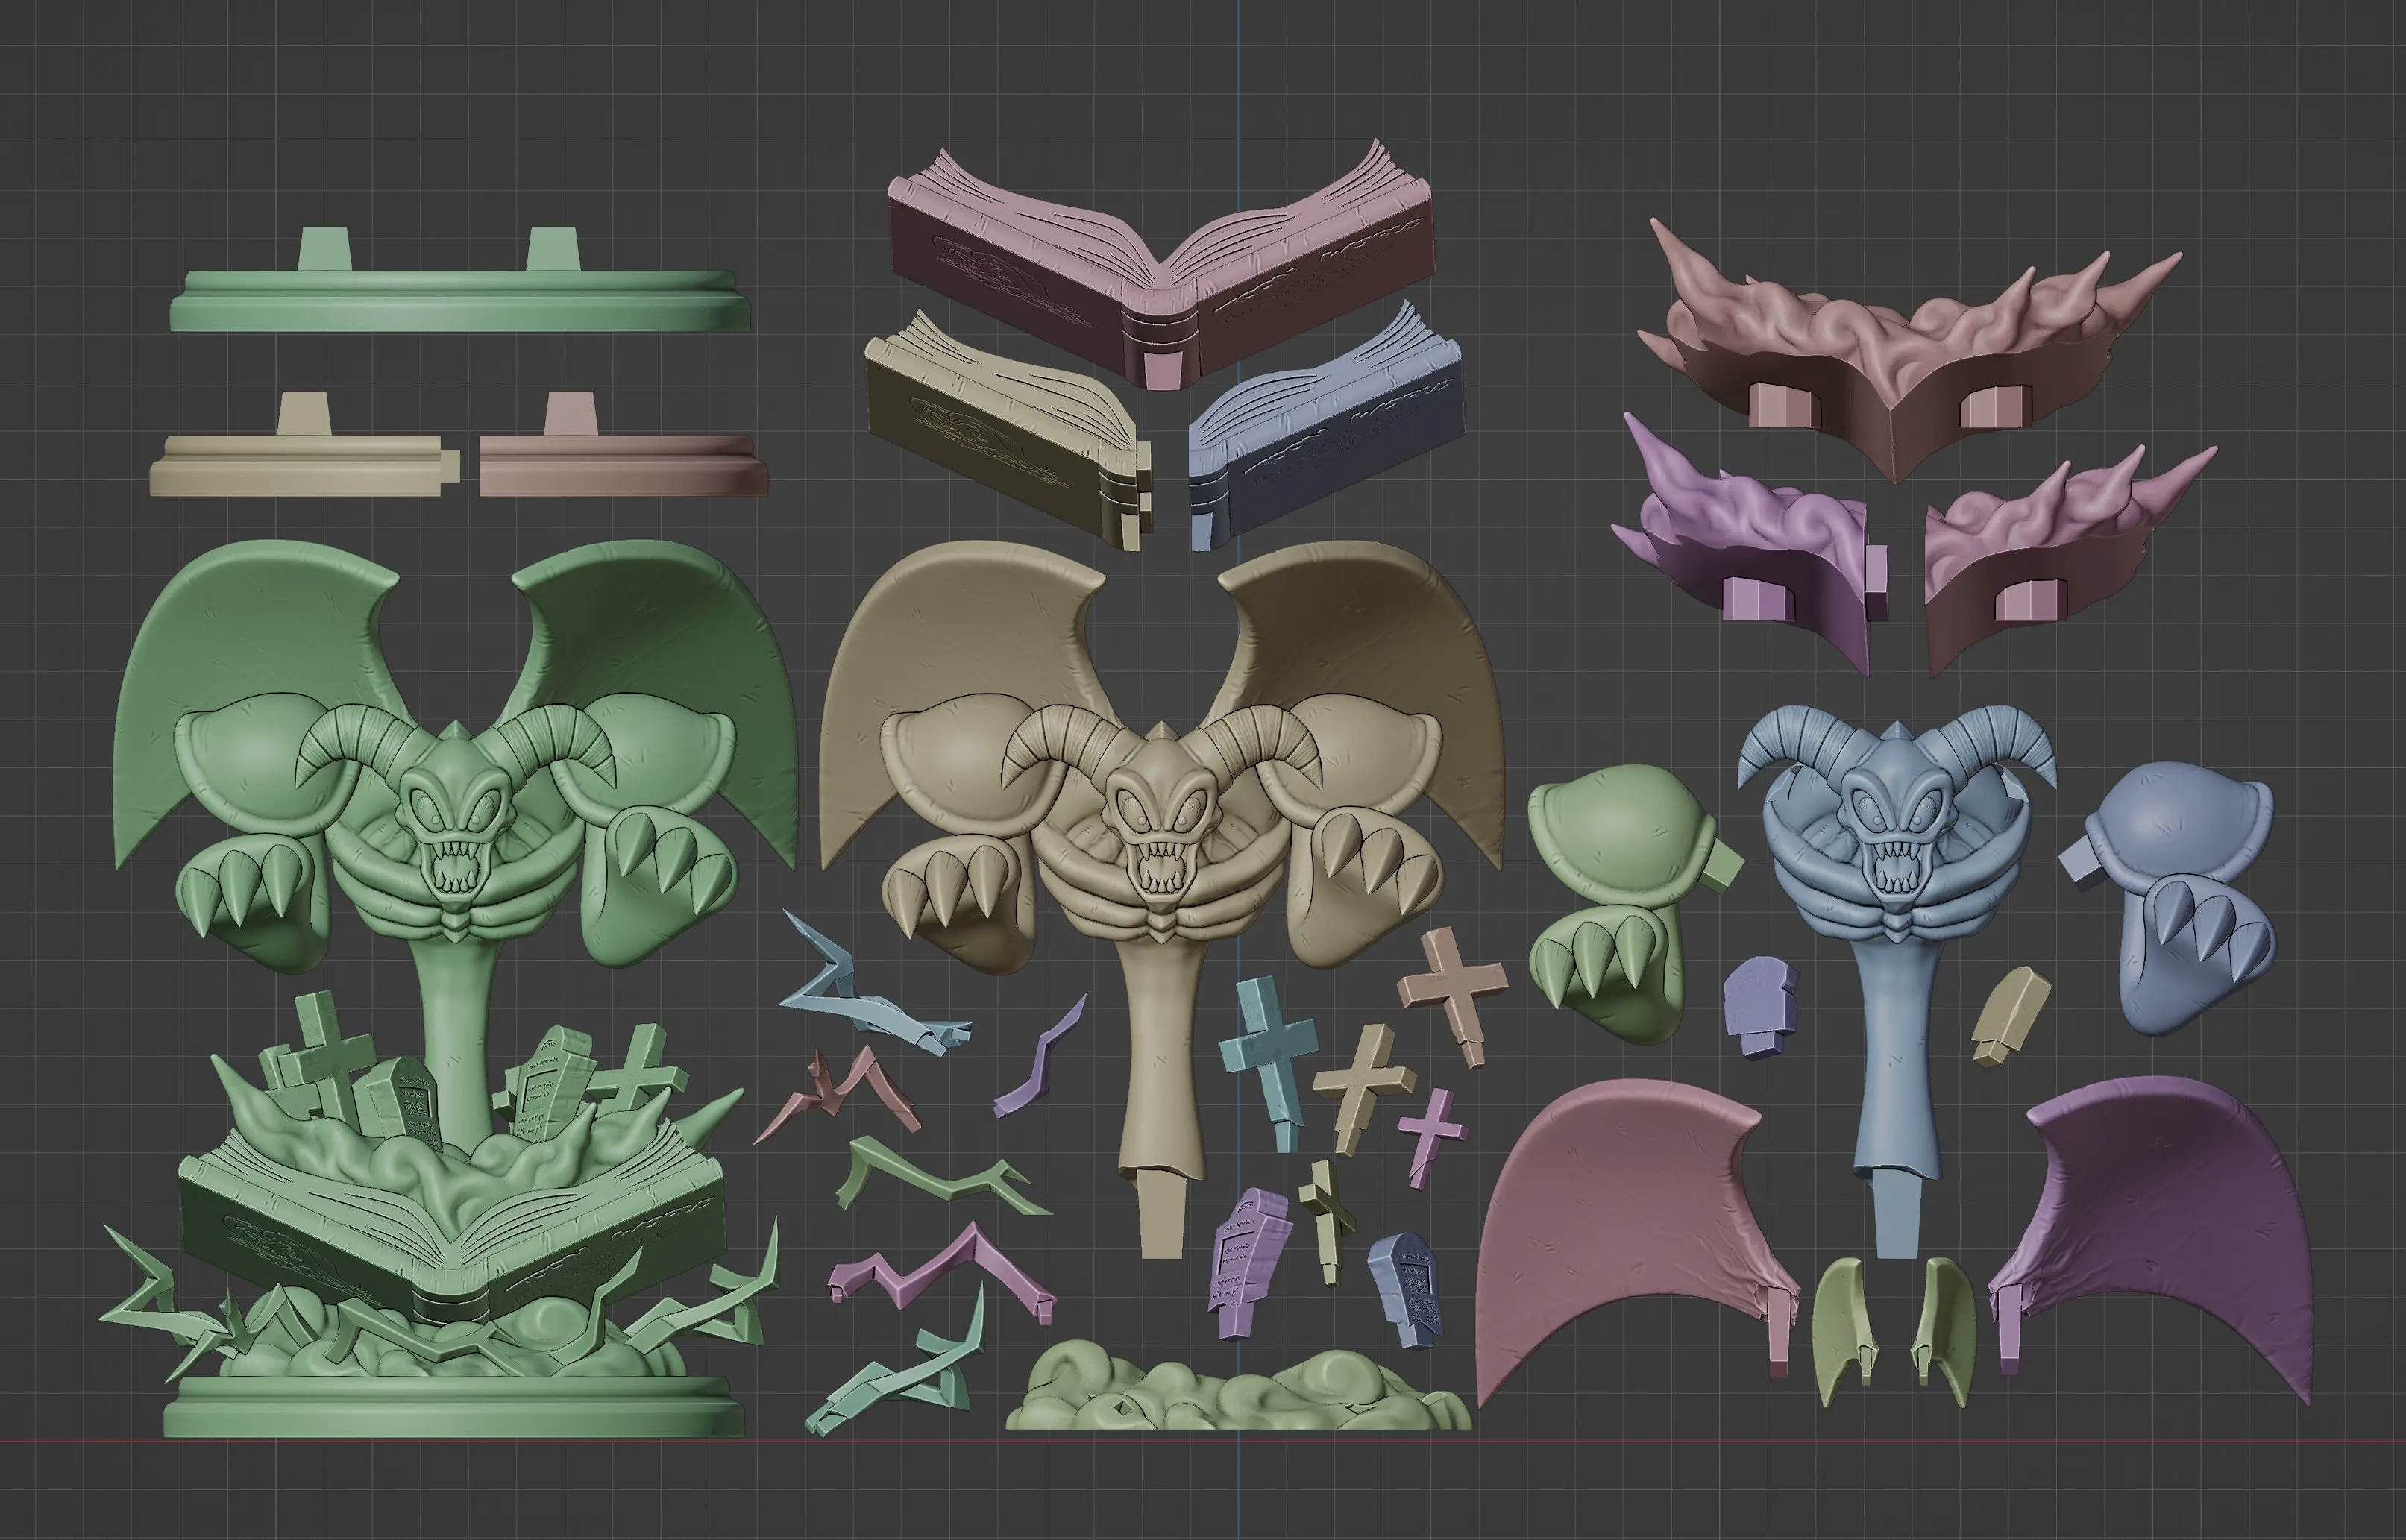Select the olive left book half
The image size is (2406, 1540).
click(1010, 430)
